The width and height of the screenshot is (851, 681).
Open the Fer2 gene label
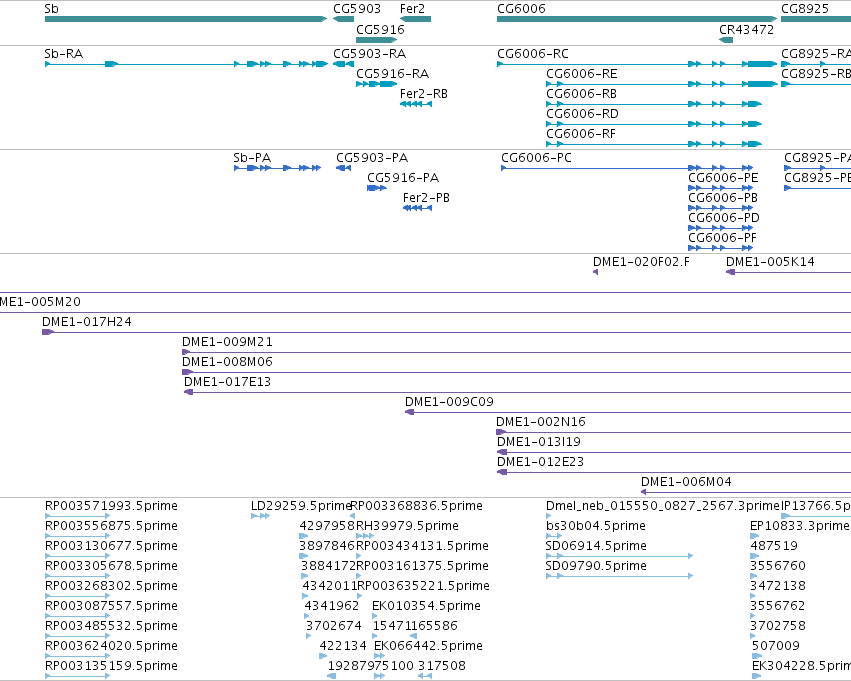pos(412,9)
